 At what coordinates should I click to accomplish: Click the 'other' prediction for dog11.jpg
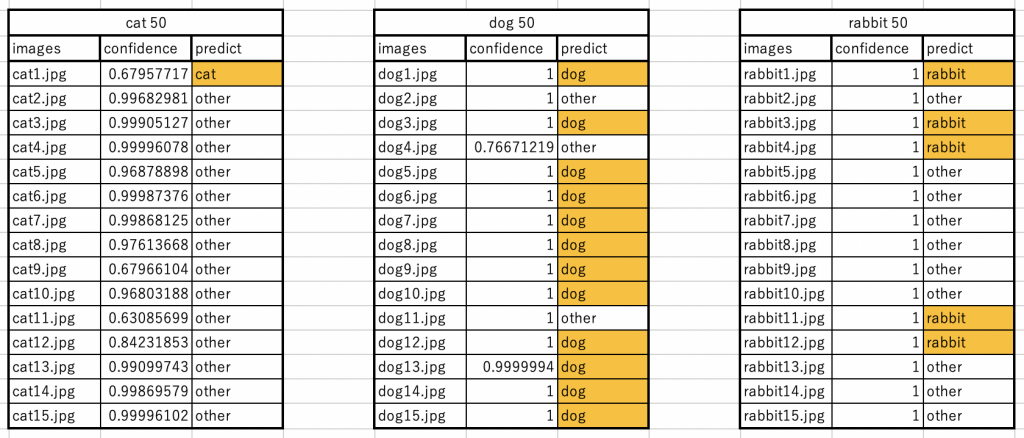tap(602, 318)
